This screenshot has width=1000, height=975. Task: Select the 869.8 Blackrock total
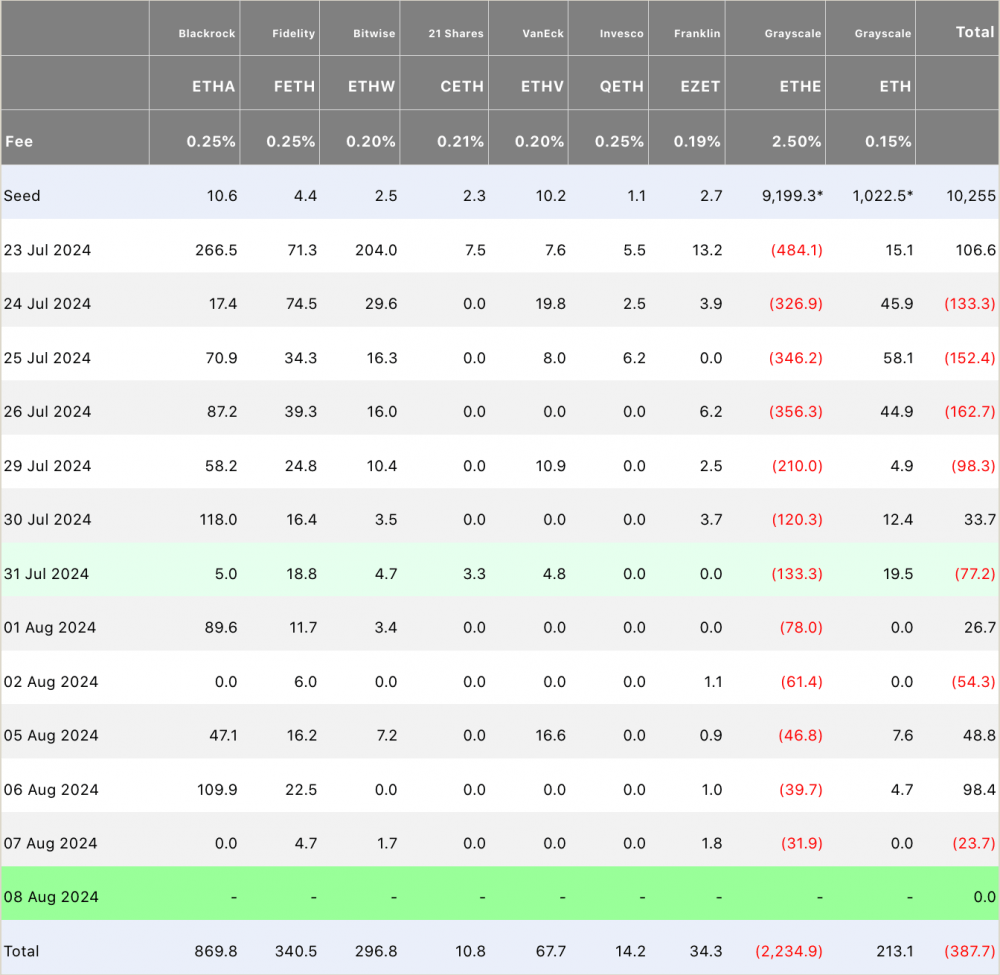coord(216,951)
